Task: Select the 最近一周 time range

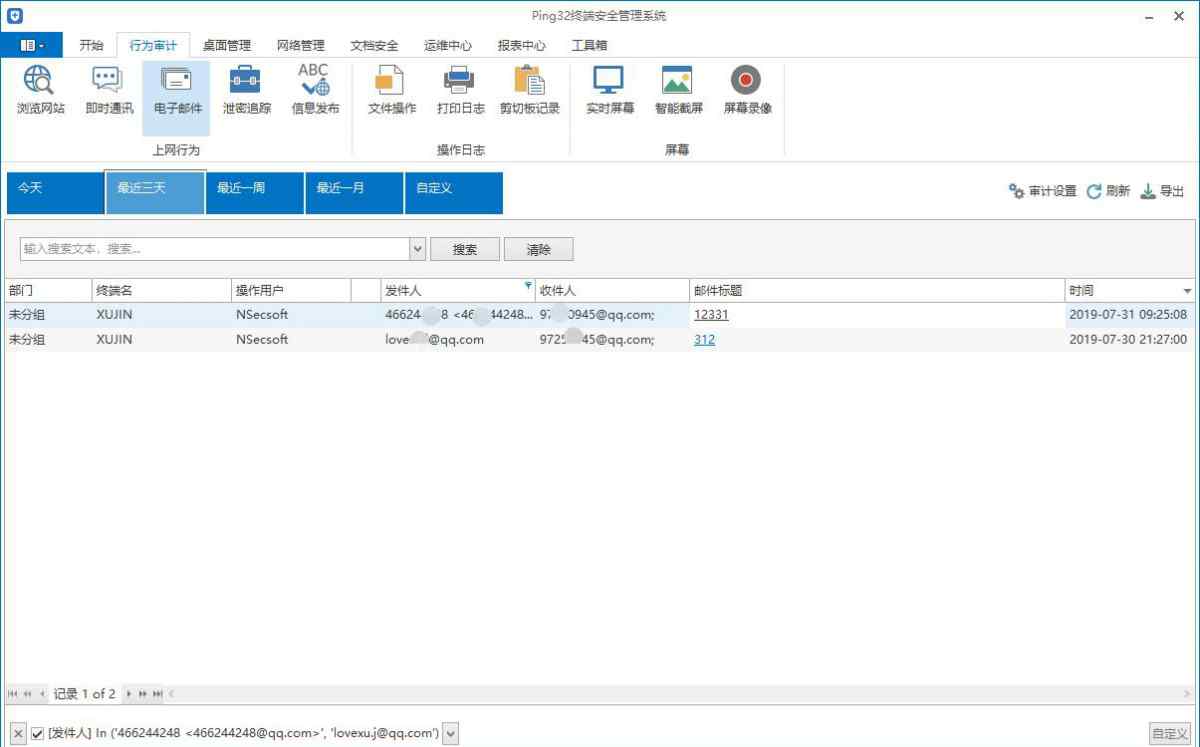Action: pyautogui.click(x=254, y=192)
